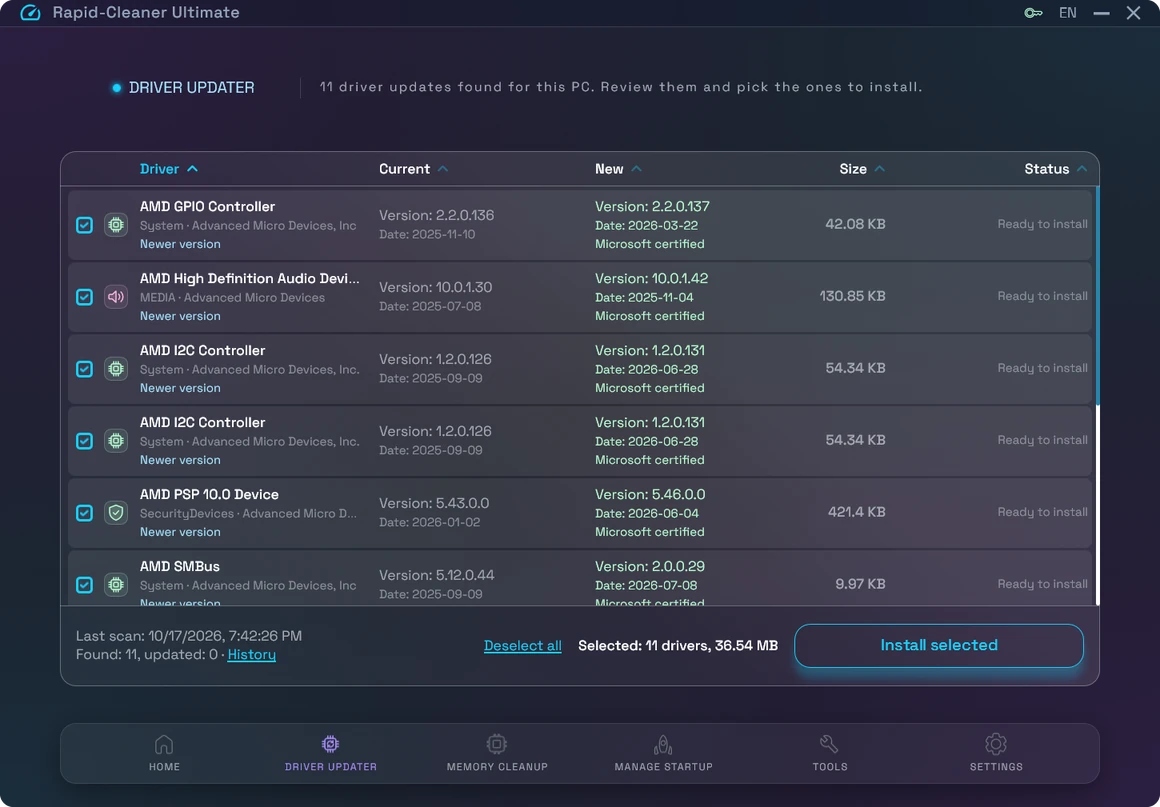Screen dimensions: 1160x807
Task: Select the AMD SMBus driver name
Action: coord(180,567)
